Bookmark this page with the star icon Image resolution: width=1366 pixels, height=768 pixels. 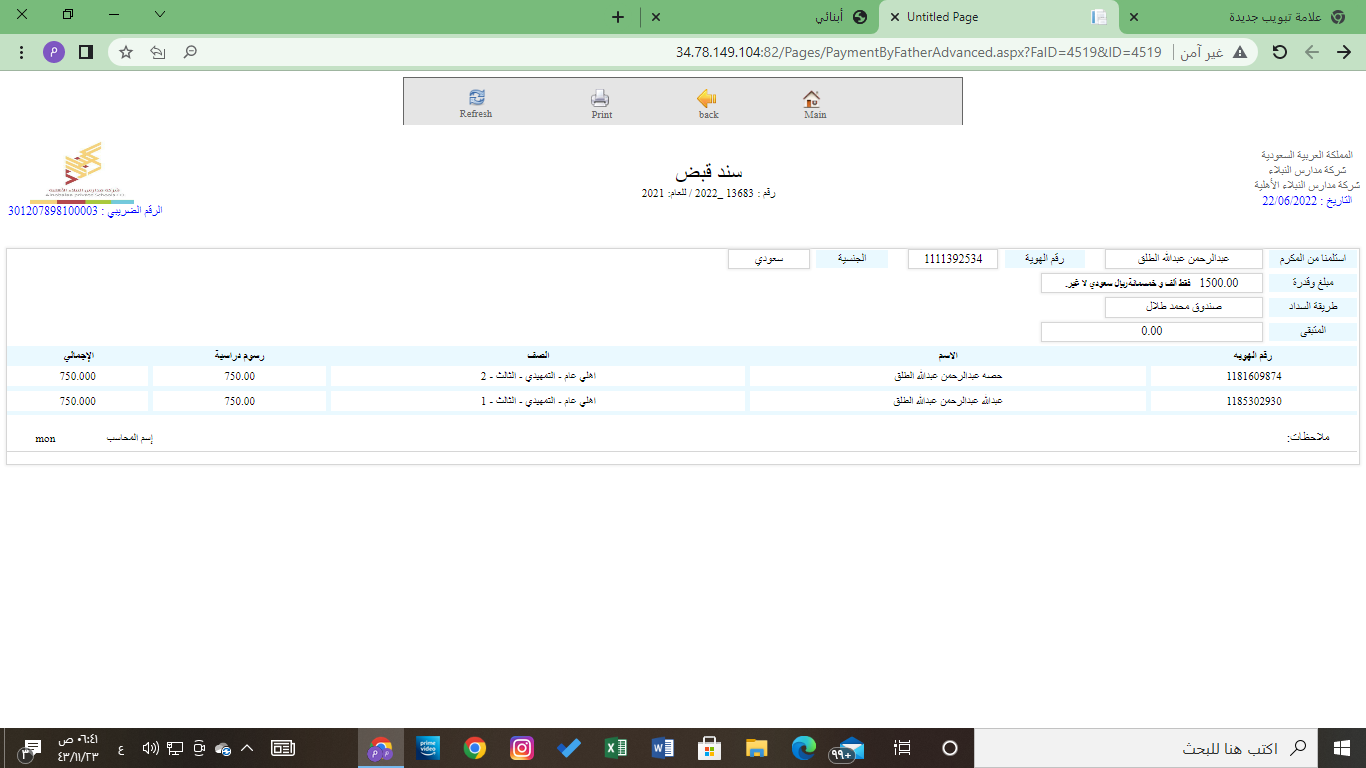[x=126, y=52]
